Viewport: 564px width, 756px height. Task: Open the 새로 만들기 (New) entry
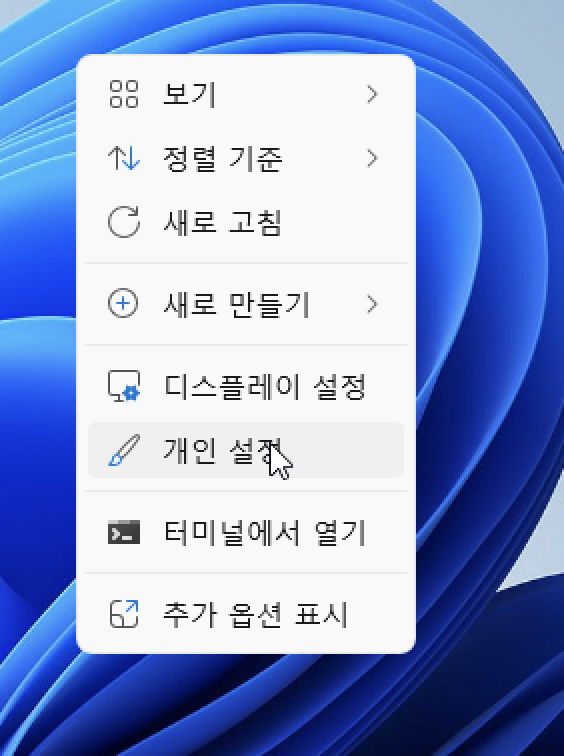click(x=246, y=304)
